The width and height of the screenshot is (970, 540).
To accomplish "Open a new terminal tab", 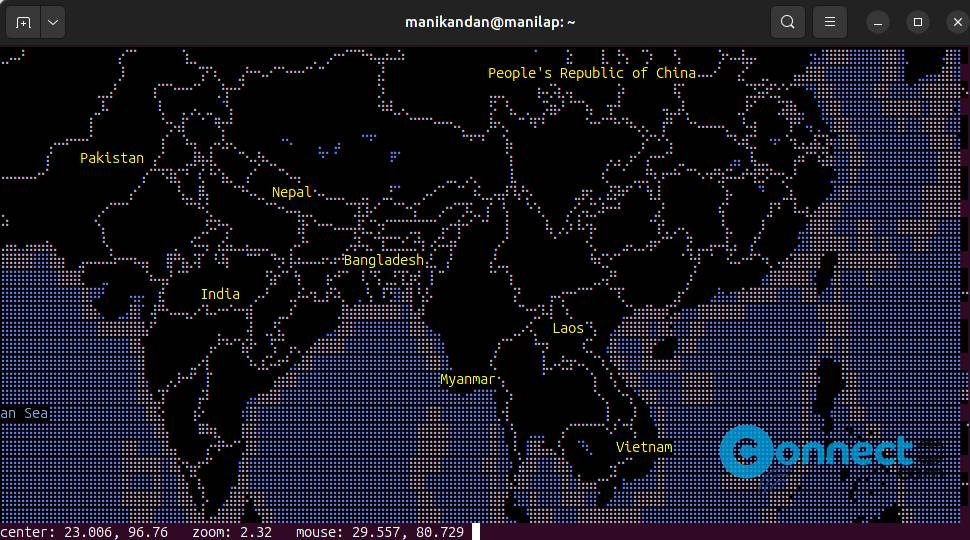I will tap(24, 23).
